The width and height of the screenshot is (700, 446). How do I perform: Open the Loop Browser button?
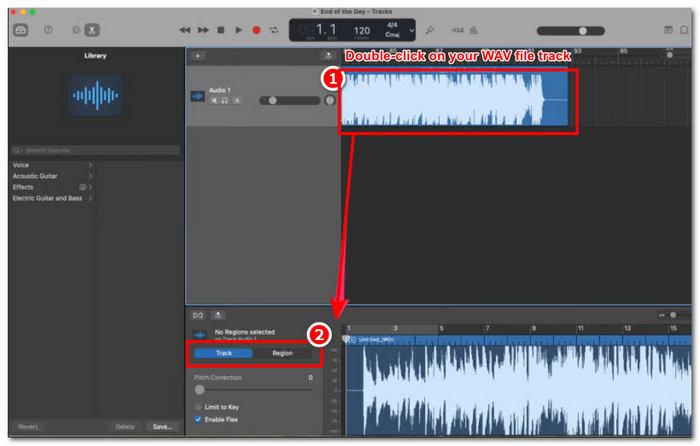(684, 30)
